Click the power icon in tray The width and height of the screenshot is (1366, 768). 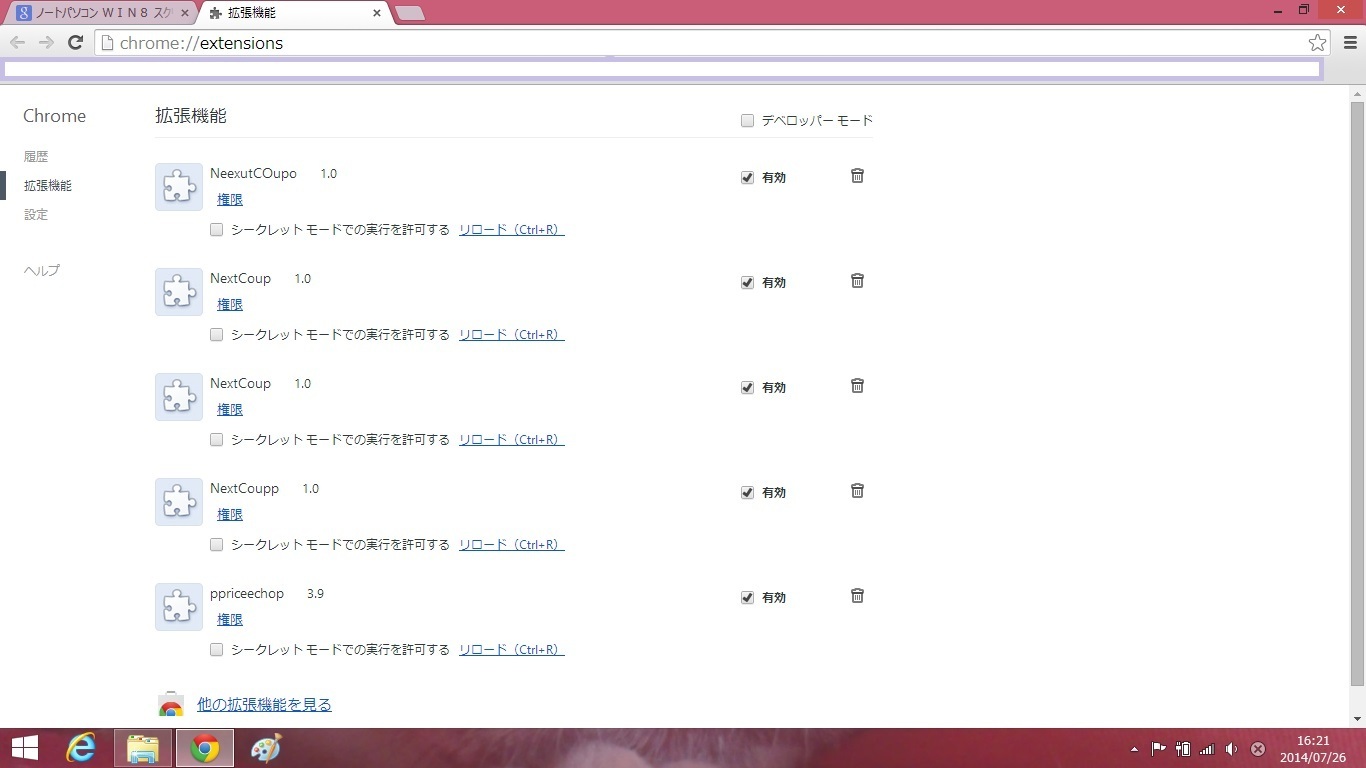[x=1183, y=749]
